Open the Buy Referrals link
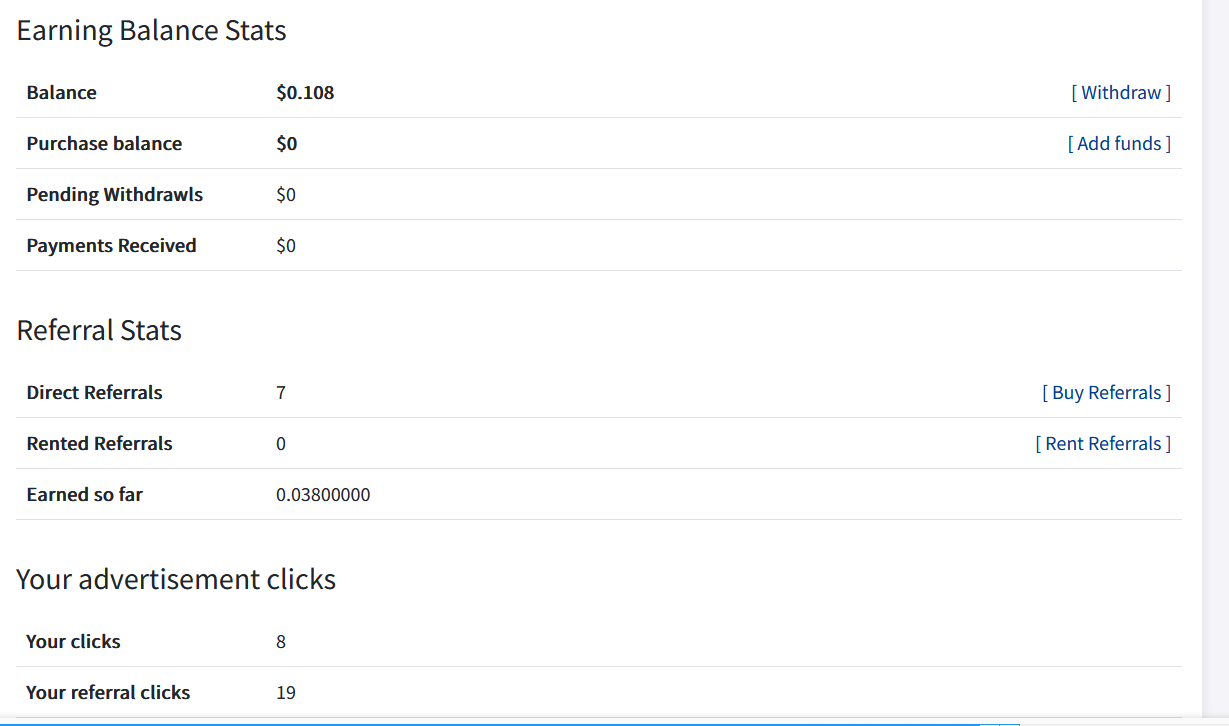Image resolution: width=1229 pixels, height=726 pixels. 1107,393
